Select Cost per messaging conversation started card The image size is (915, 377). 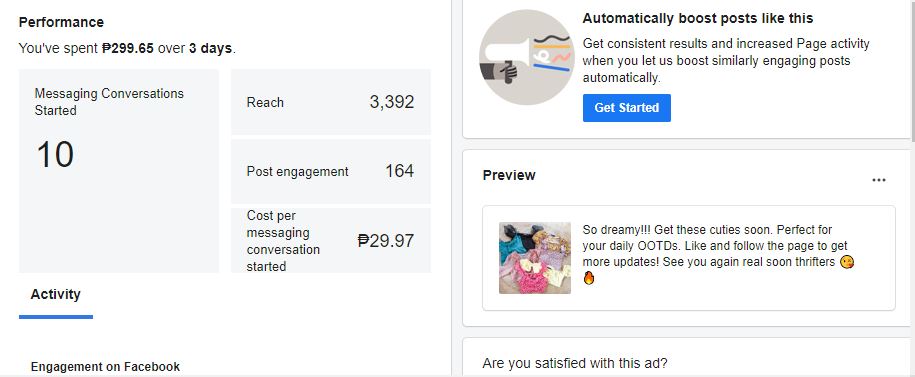pos(331,240)
